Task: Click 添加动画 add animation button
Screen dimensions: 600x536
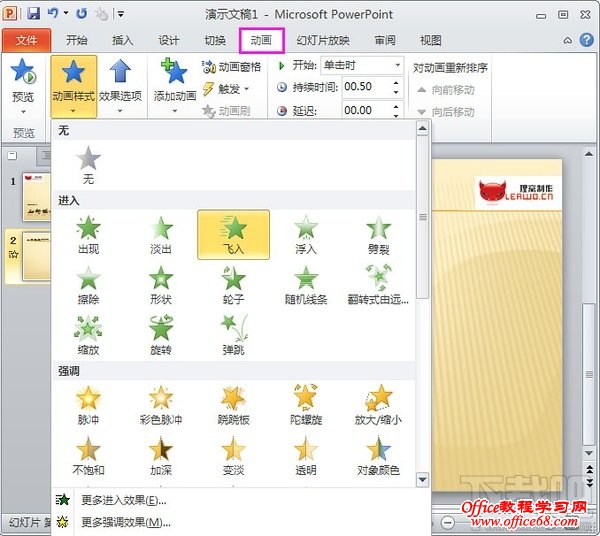Action: [x=175, y=86]
